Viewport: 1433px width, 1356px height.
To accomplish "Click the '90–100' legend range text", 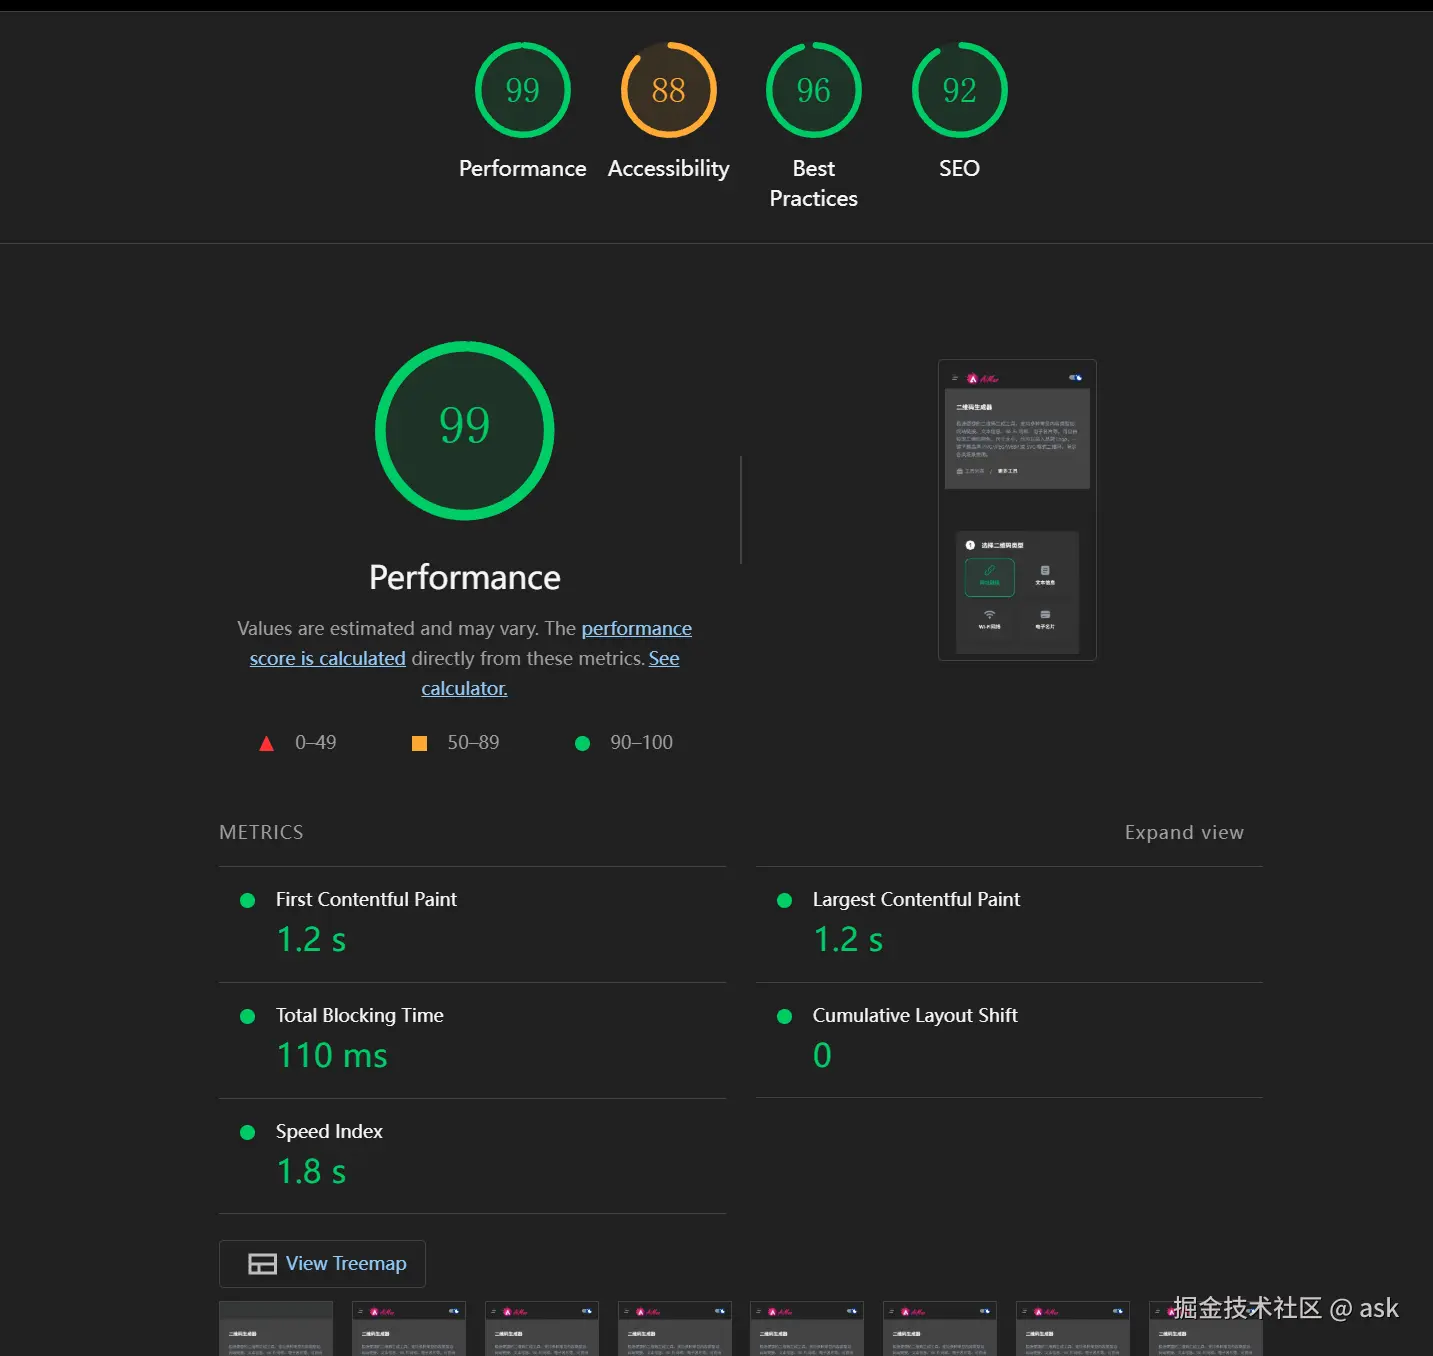I will click(x=641, y=742).
